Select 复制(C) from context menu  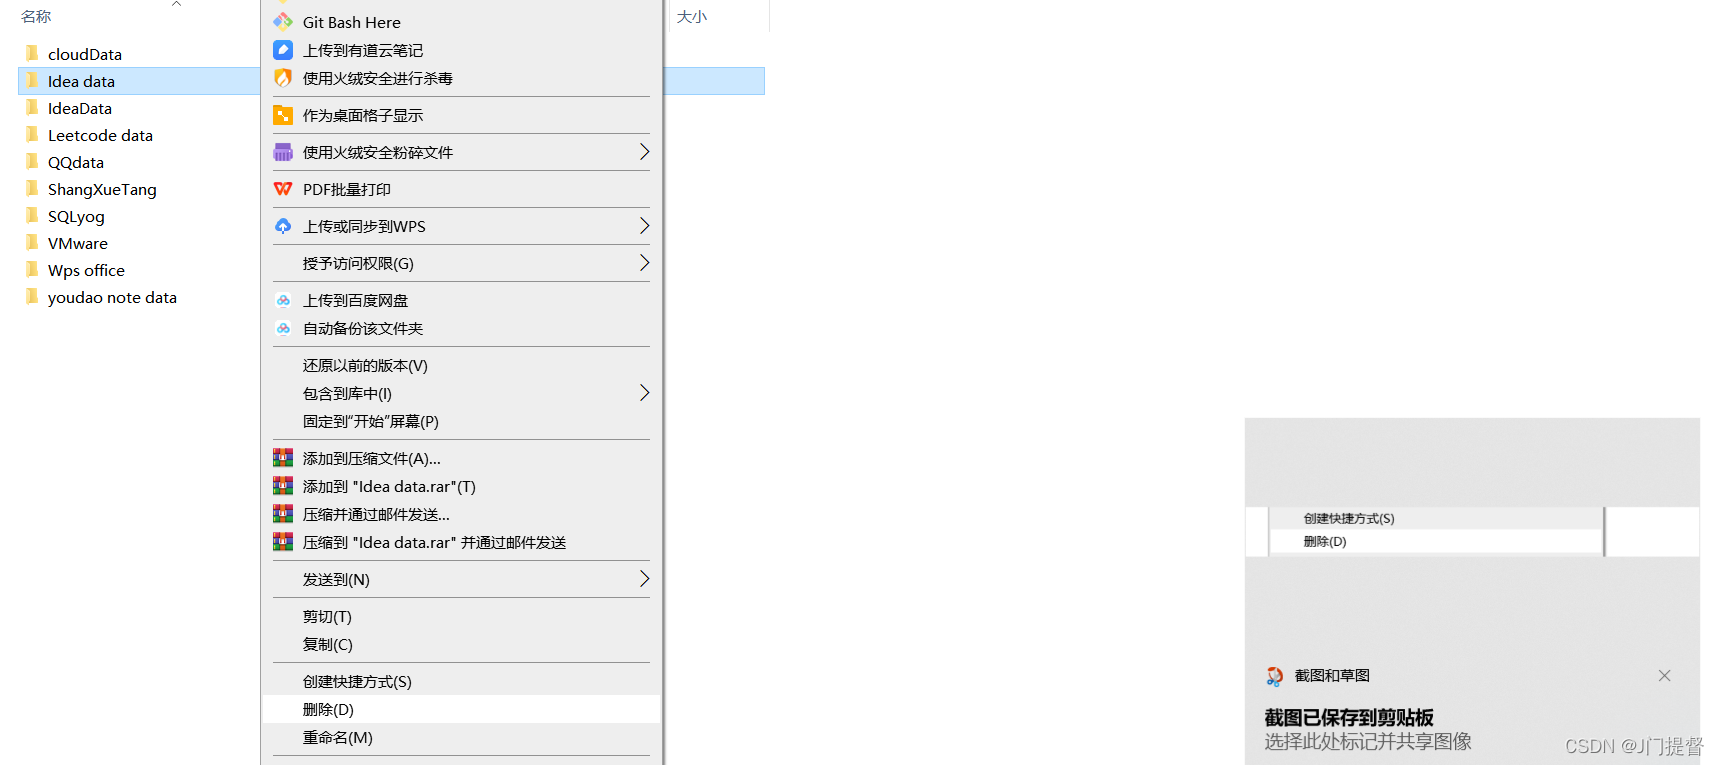461,644
